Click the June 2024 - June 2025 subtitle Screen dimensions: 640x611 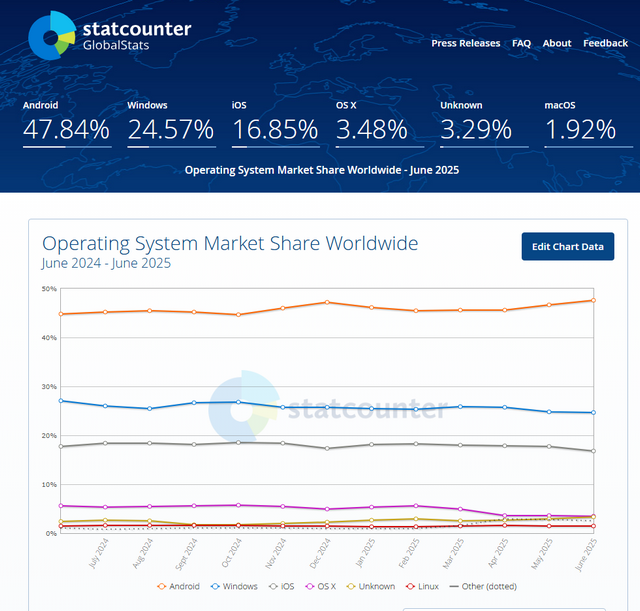point(106,263)
